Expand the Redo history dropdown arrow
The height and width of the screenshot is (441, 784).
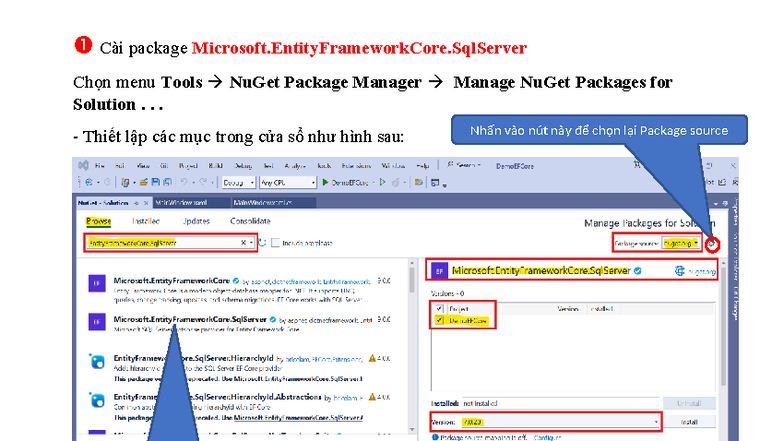click(212, 183)
